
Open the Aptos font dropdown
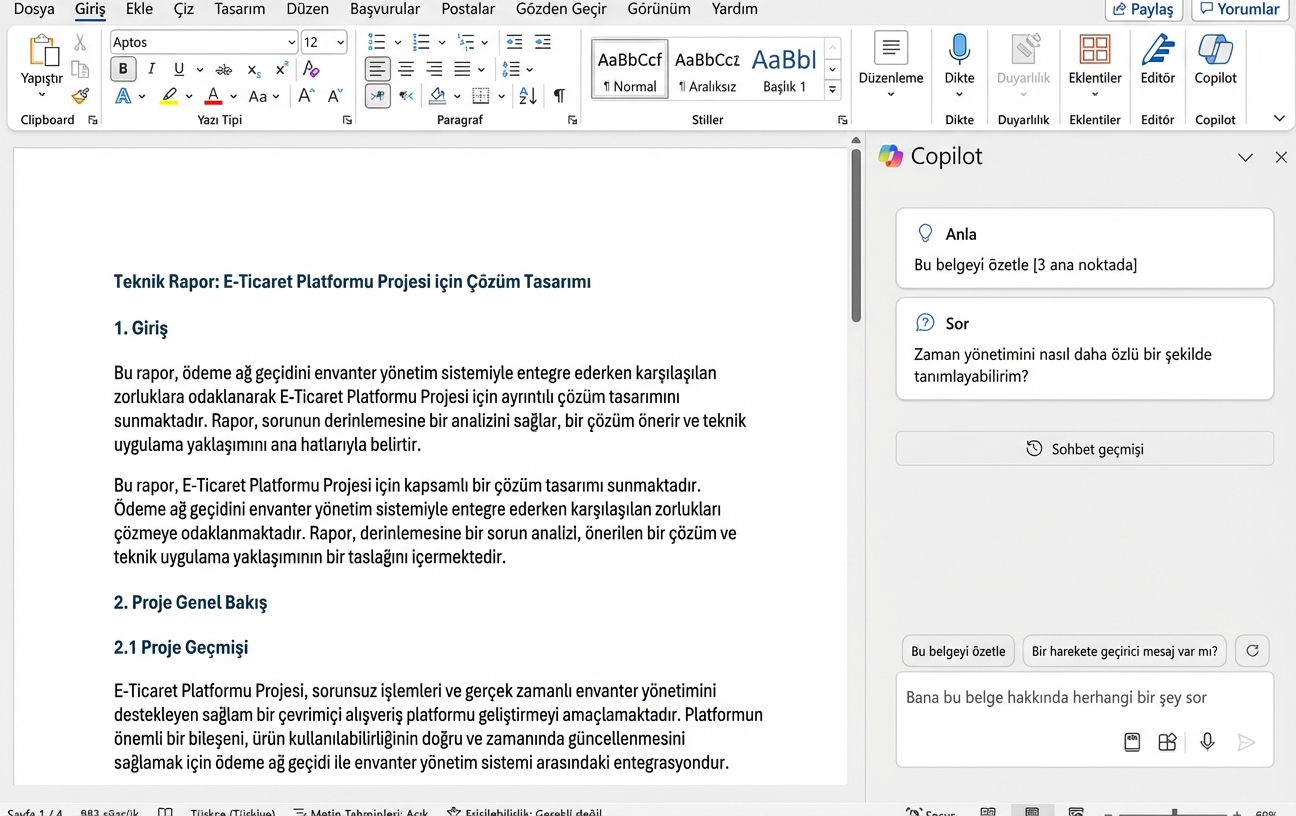292,42
